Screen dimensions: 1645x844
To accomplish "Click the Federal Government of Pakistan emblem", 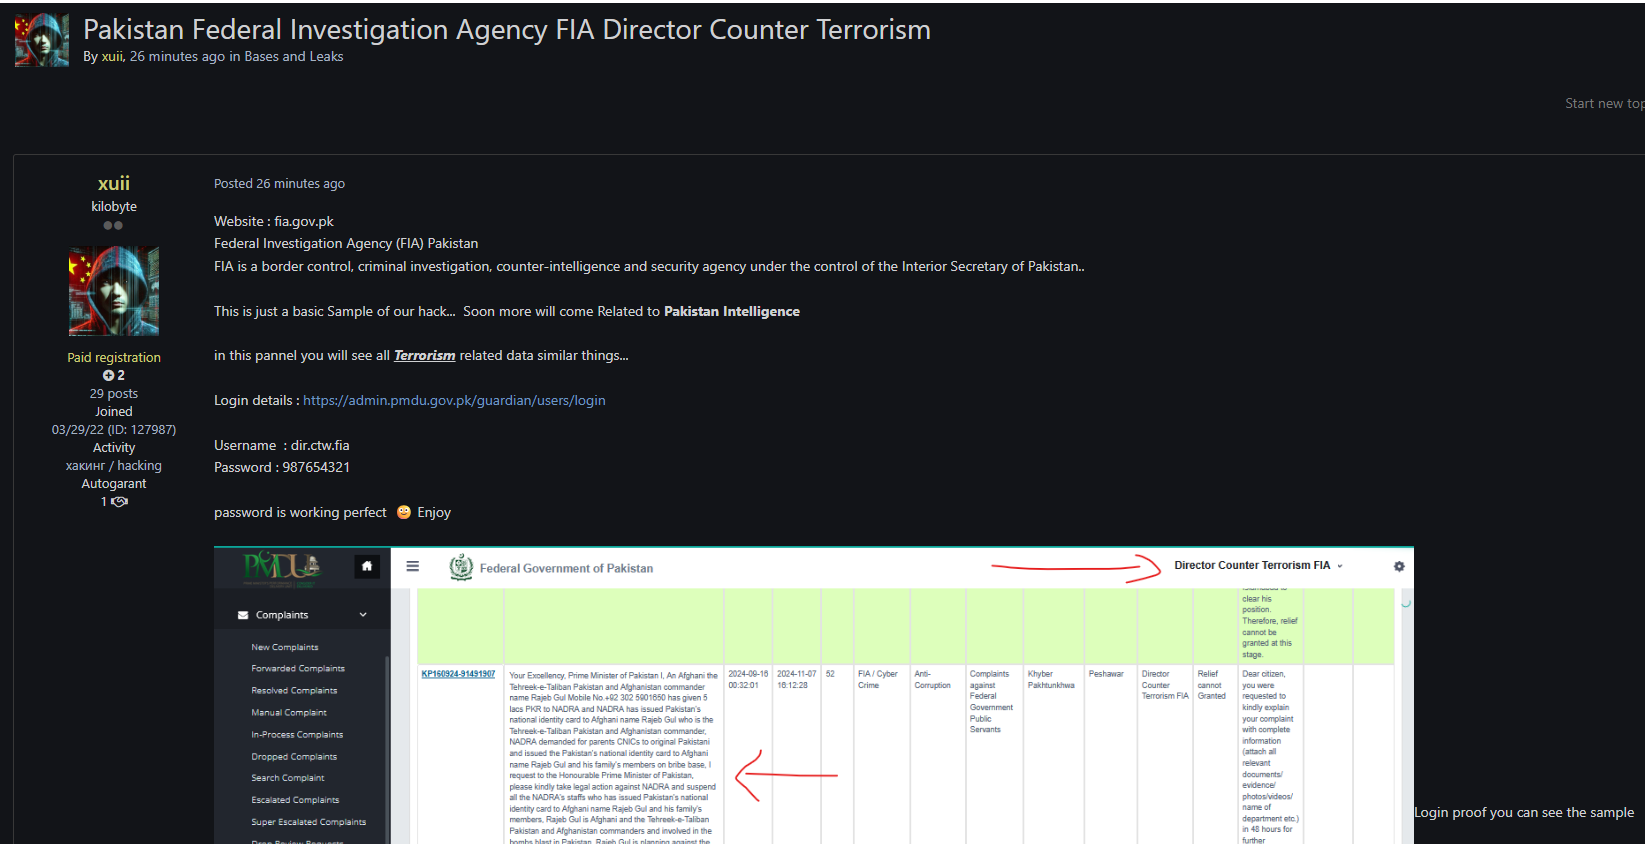I will point(461,567).
